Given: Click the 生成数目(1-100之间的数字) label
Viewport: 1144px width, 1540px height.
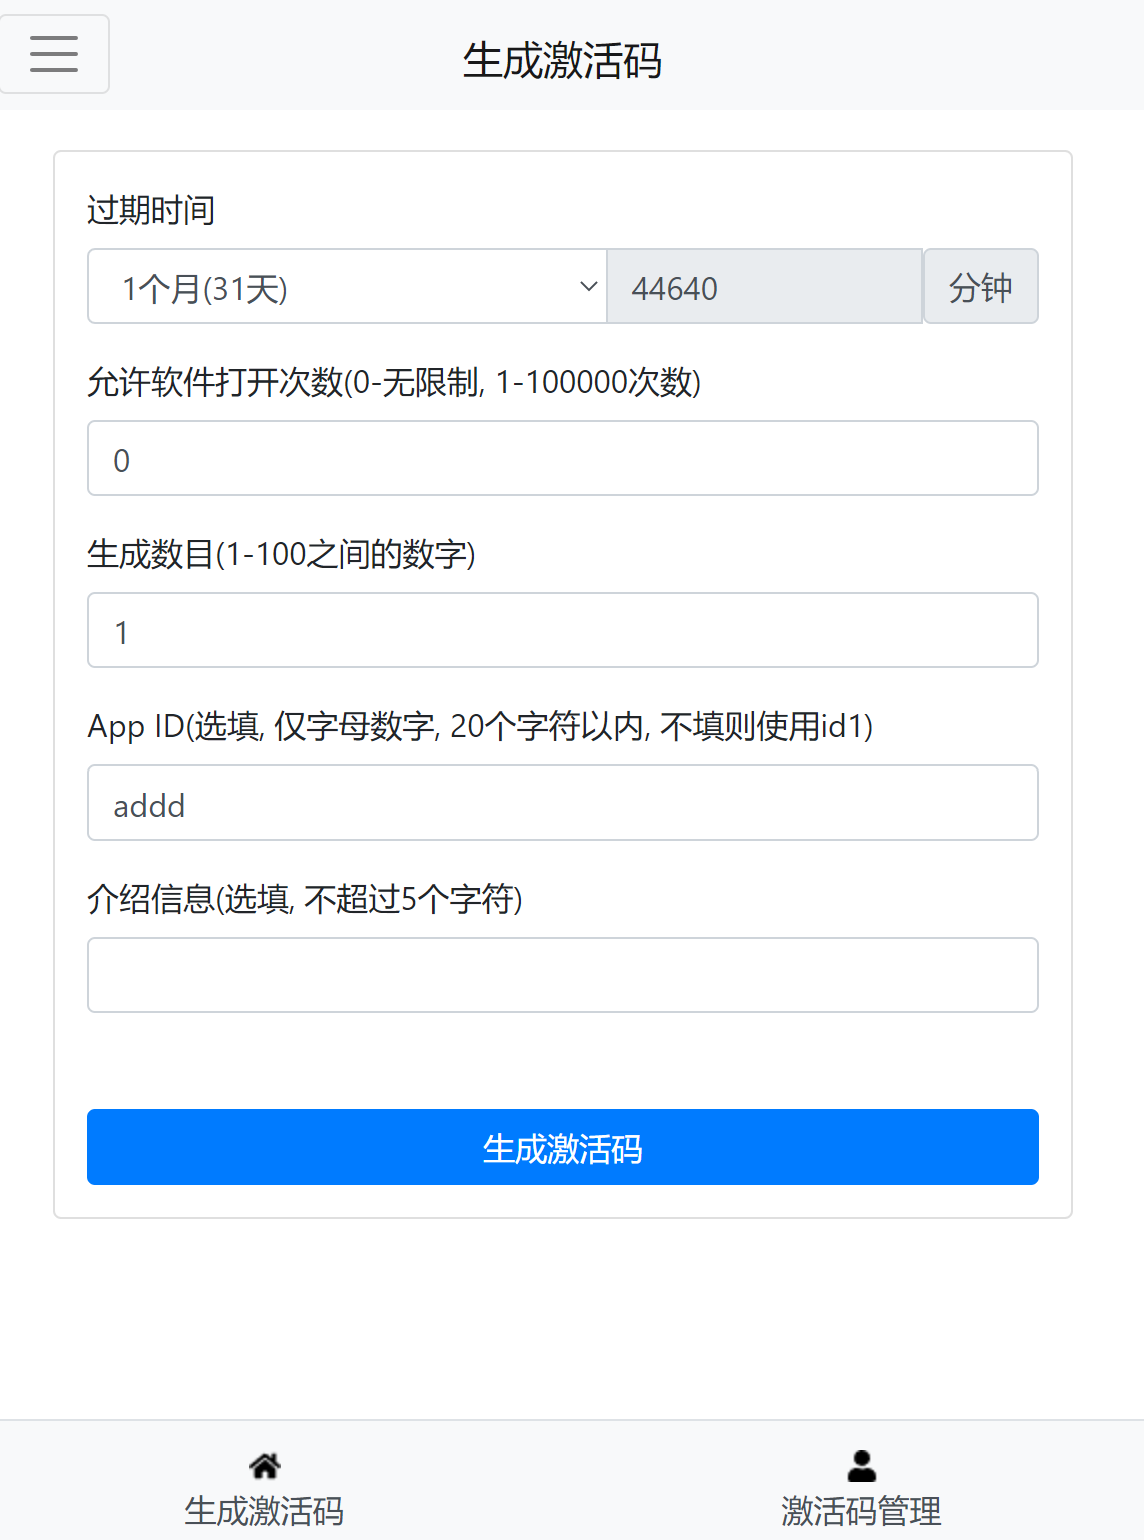Looking at the screenshot, I should point(281,554).
